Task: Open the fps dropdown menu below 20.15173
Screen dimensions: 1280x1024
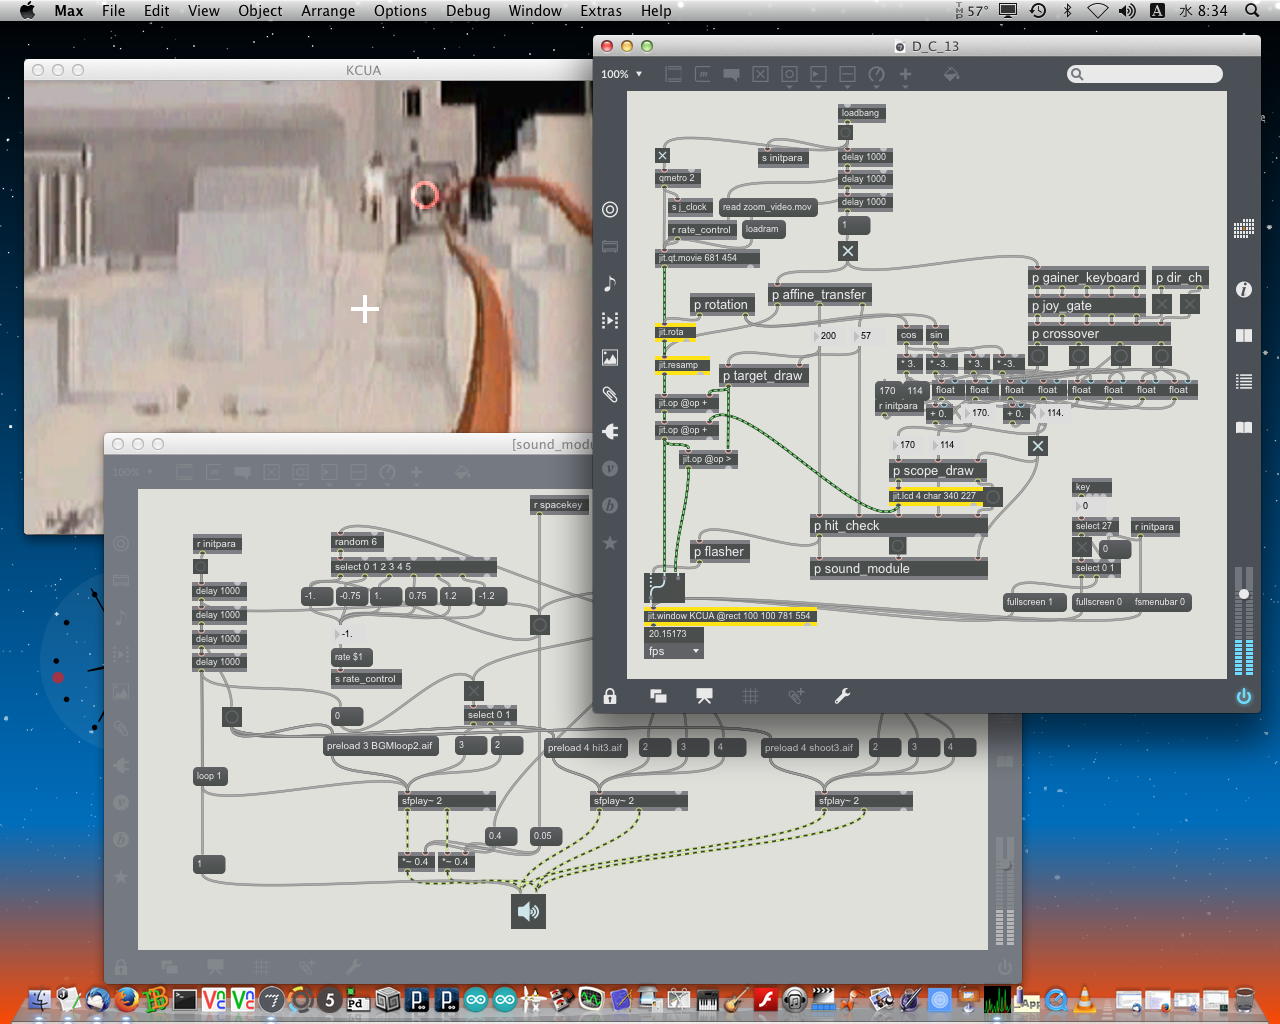Action: pyautogui.click(x=674, y=651)
